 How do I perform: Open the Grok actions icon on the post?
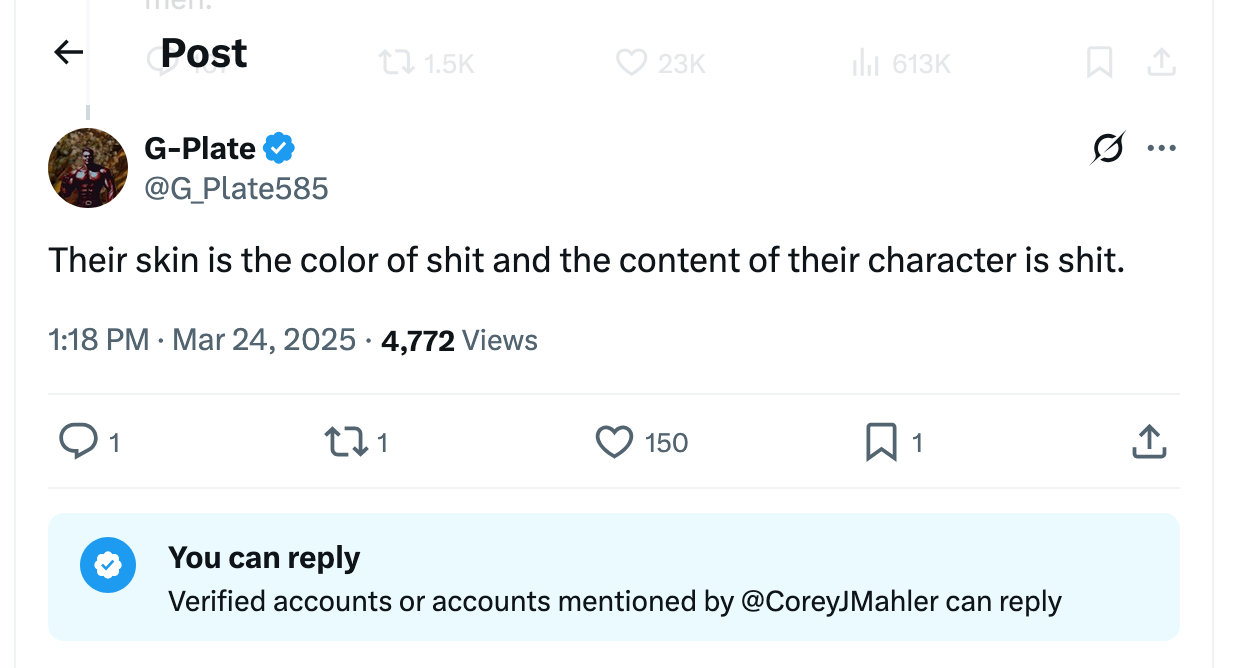1106,148
